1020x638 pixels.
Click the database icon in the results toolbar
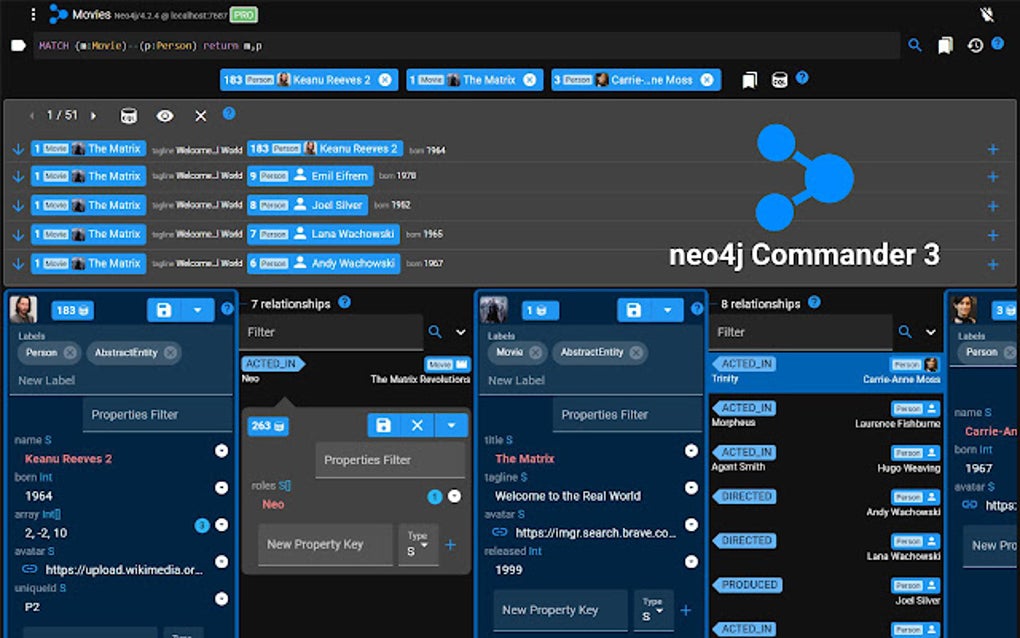pos(127,115)
